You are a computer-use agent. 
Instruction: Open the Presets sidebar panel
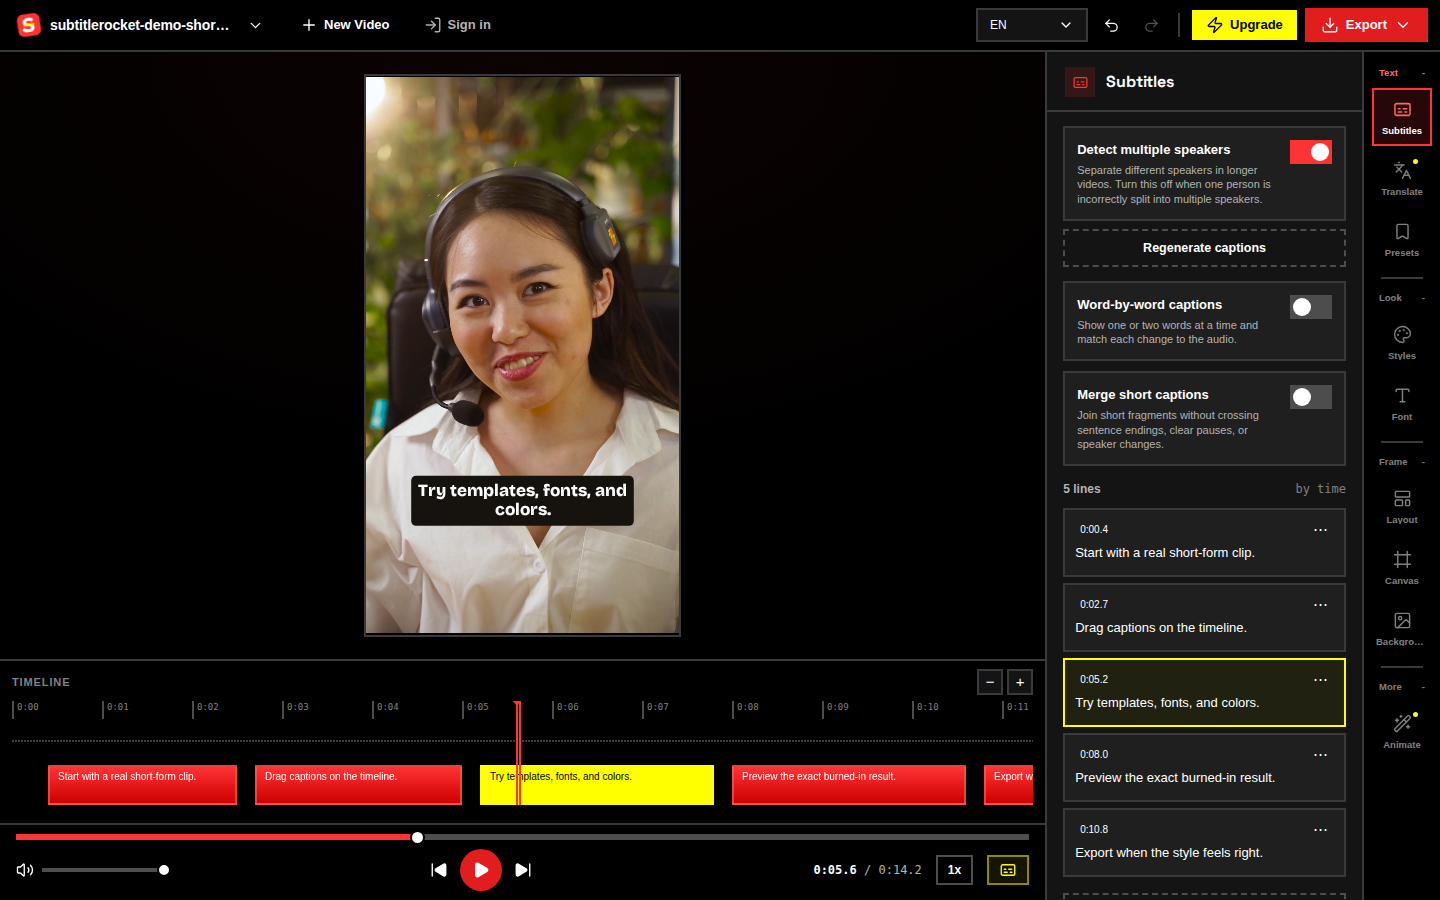click(x=1402, y=239)
